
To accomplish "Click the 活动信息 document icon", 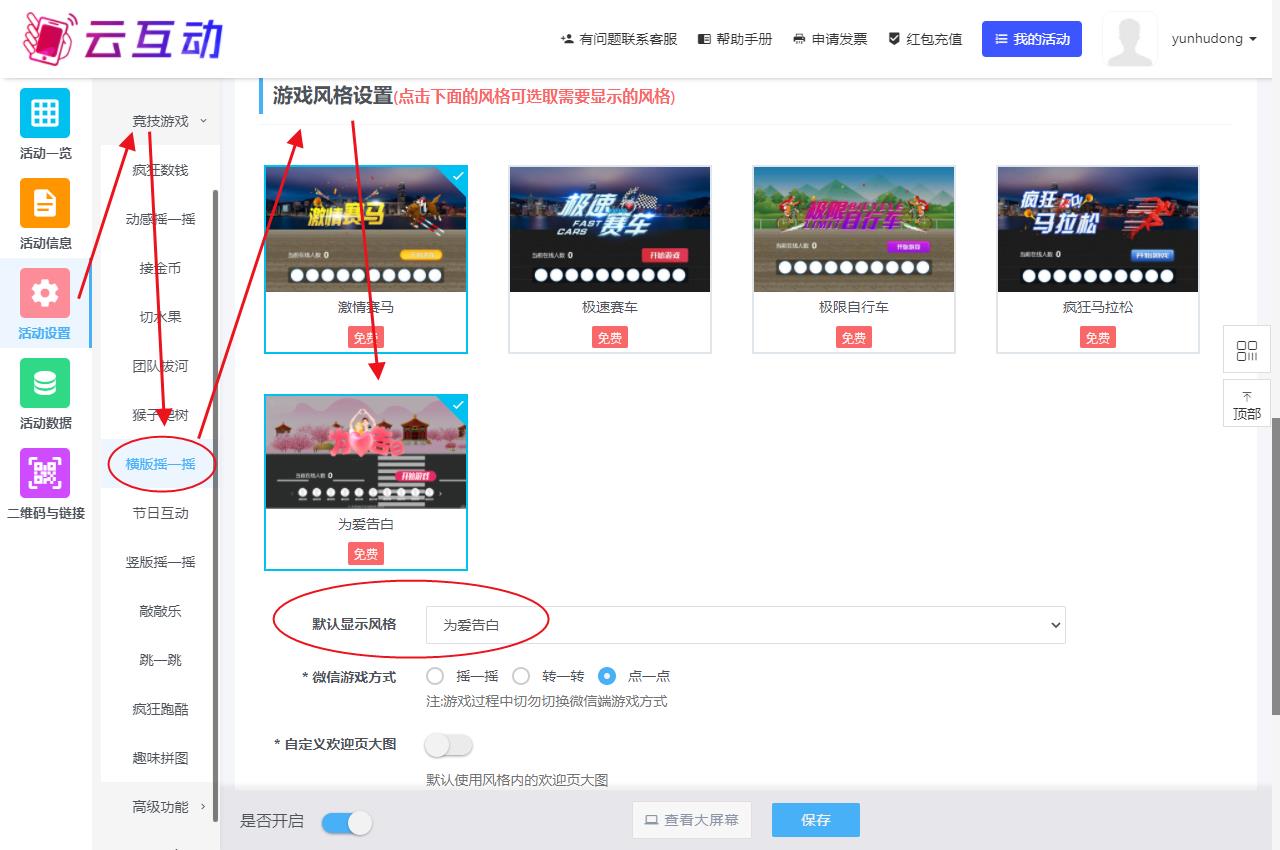I will [x=45, y=203].
